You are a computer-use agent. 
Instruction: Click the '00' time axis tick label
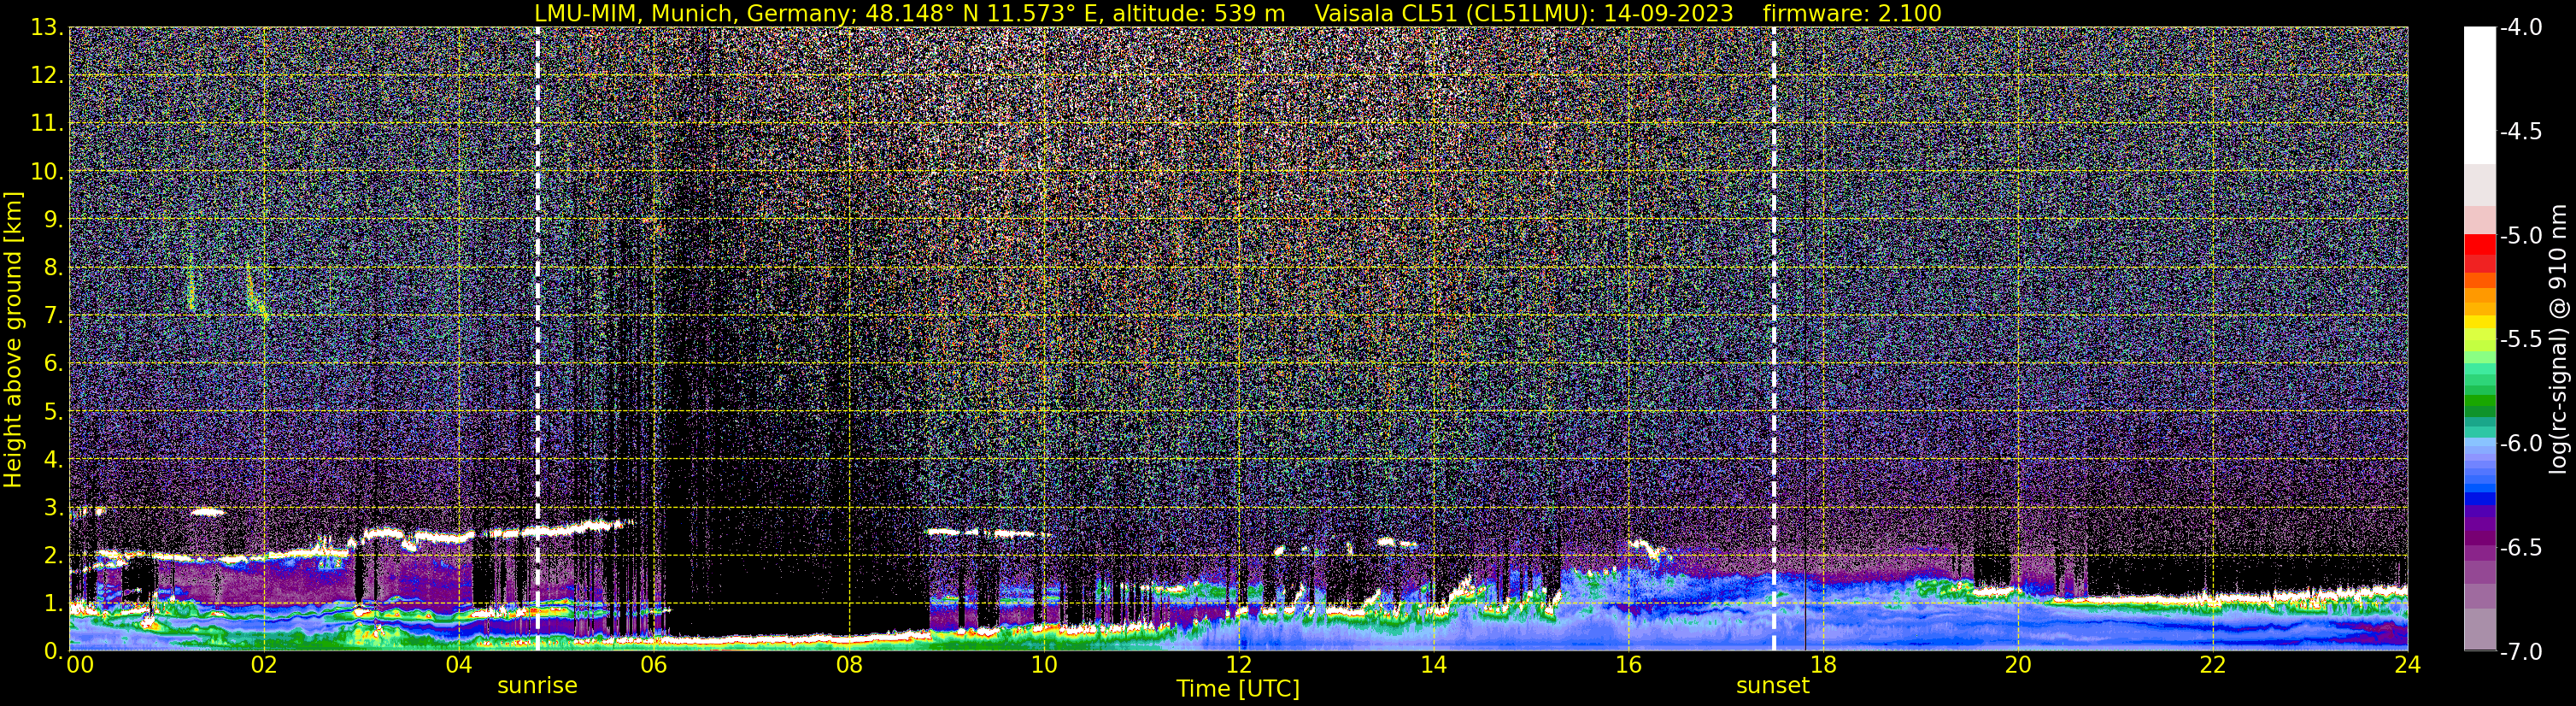tap(80, 665)
